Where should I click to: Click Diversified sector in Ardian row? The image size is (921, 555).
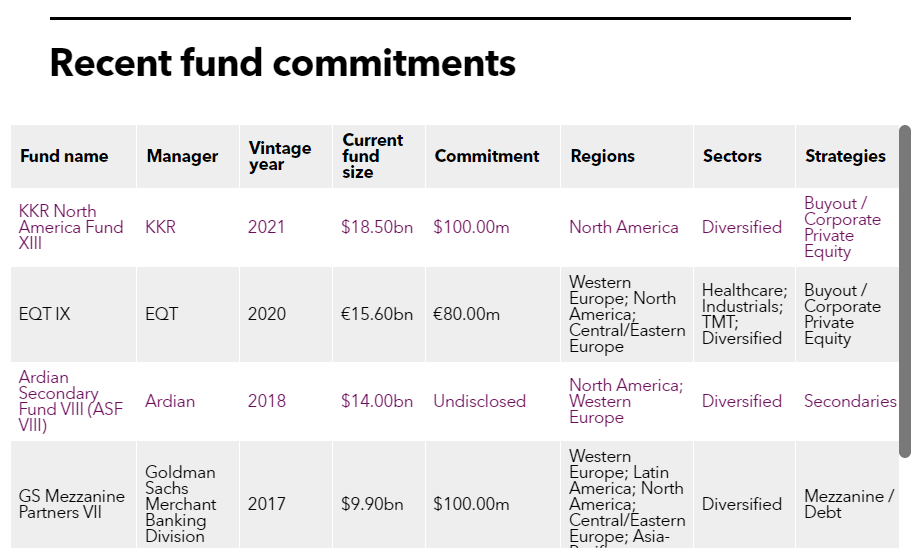(x=741, y=401)
